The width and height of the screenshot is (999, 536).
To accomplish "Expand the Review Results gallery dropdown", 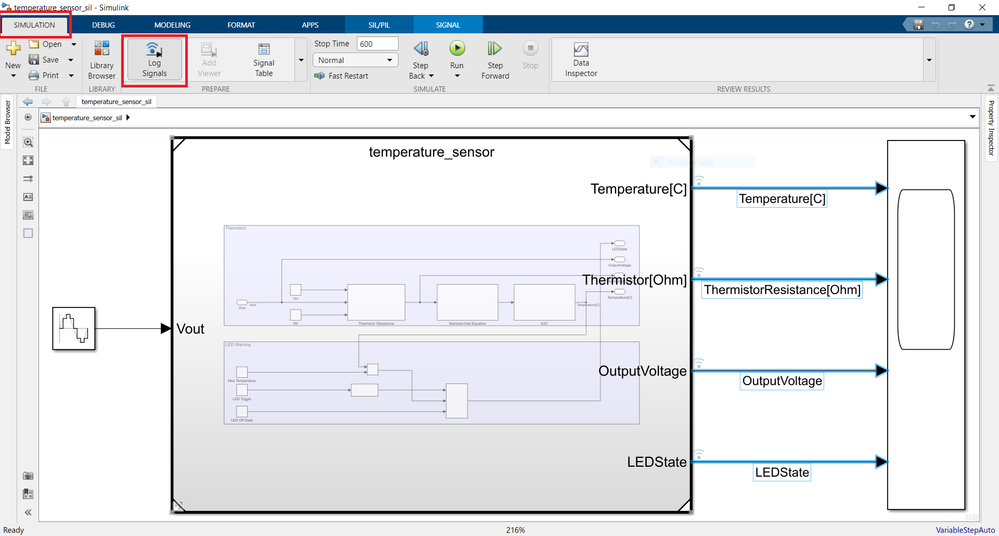I will tap(929, 60).
